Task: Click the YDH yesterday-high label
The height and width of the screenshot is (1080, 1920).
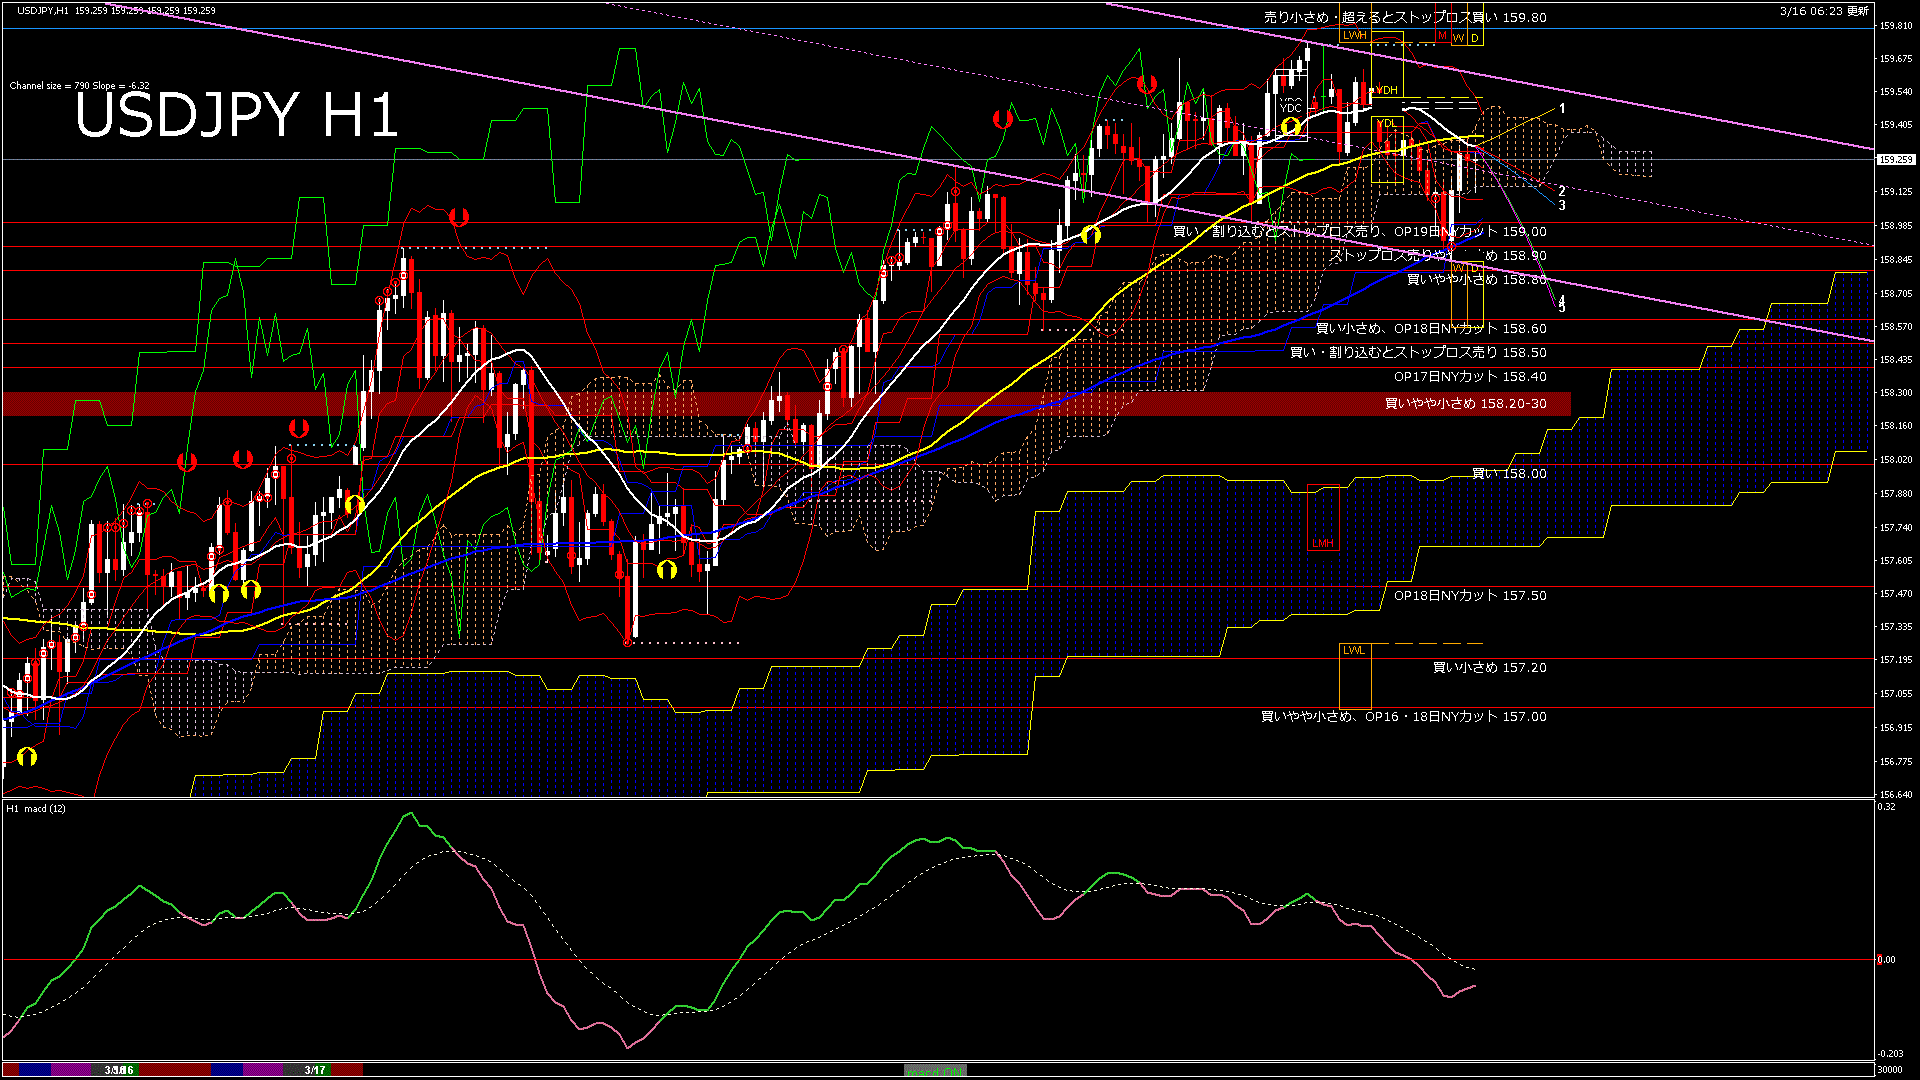Action: tap(1387, 90)
